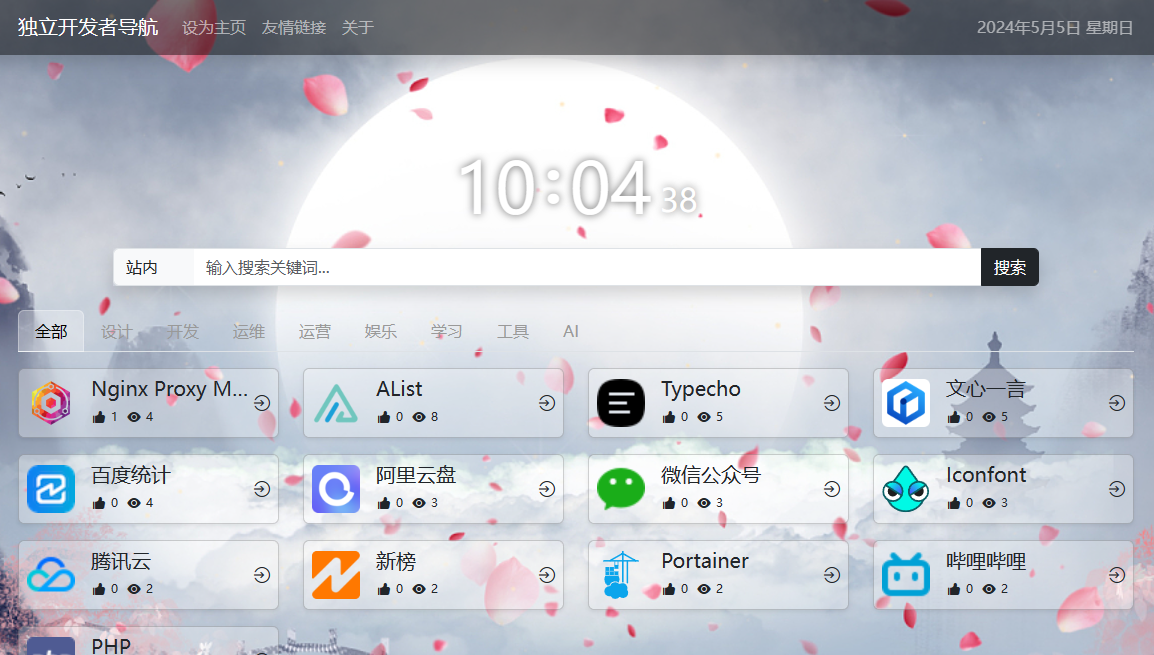The image size is (1154, 655).
Task: Like Typecho with its thumbs-up icon
Action: coord(668,417)
